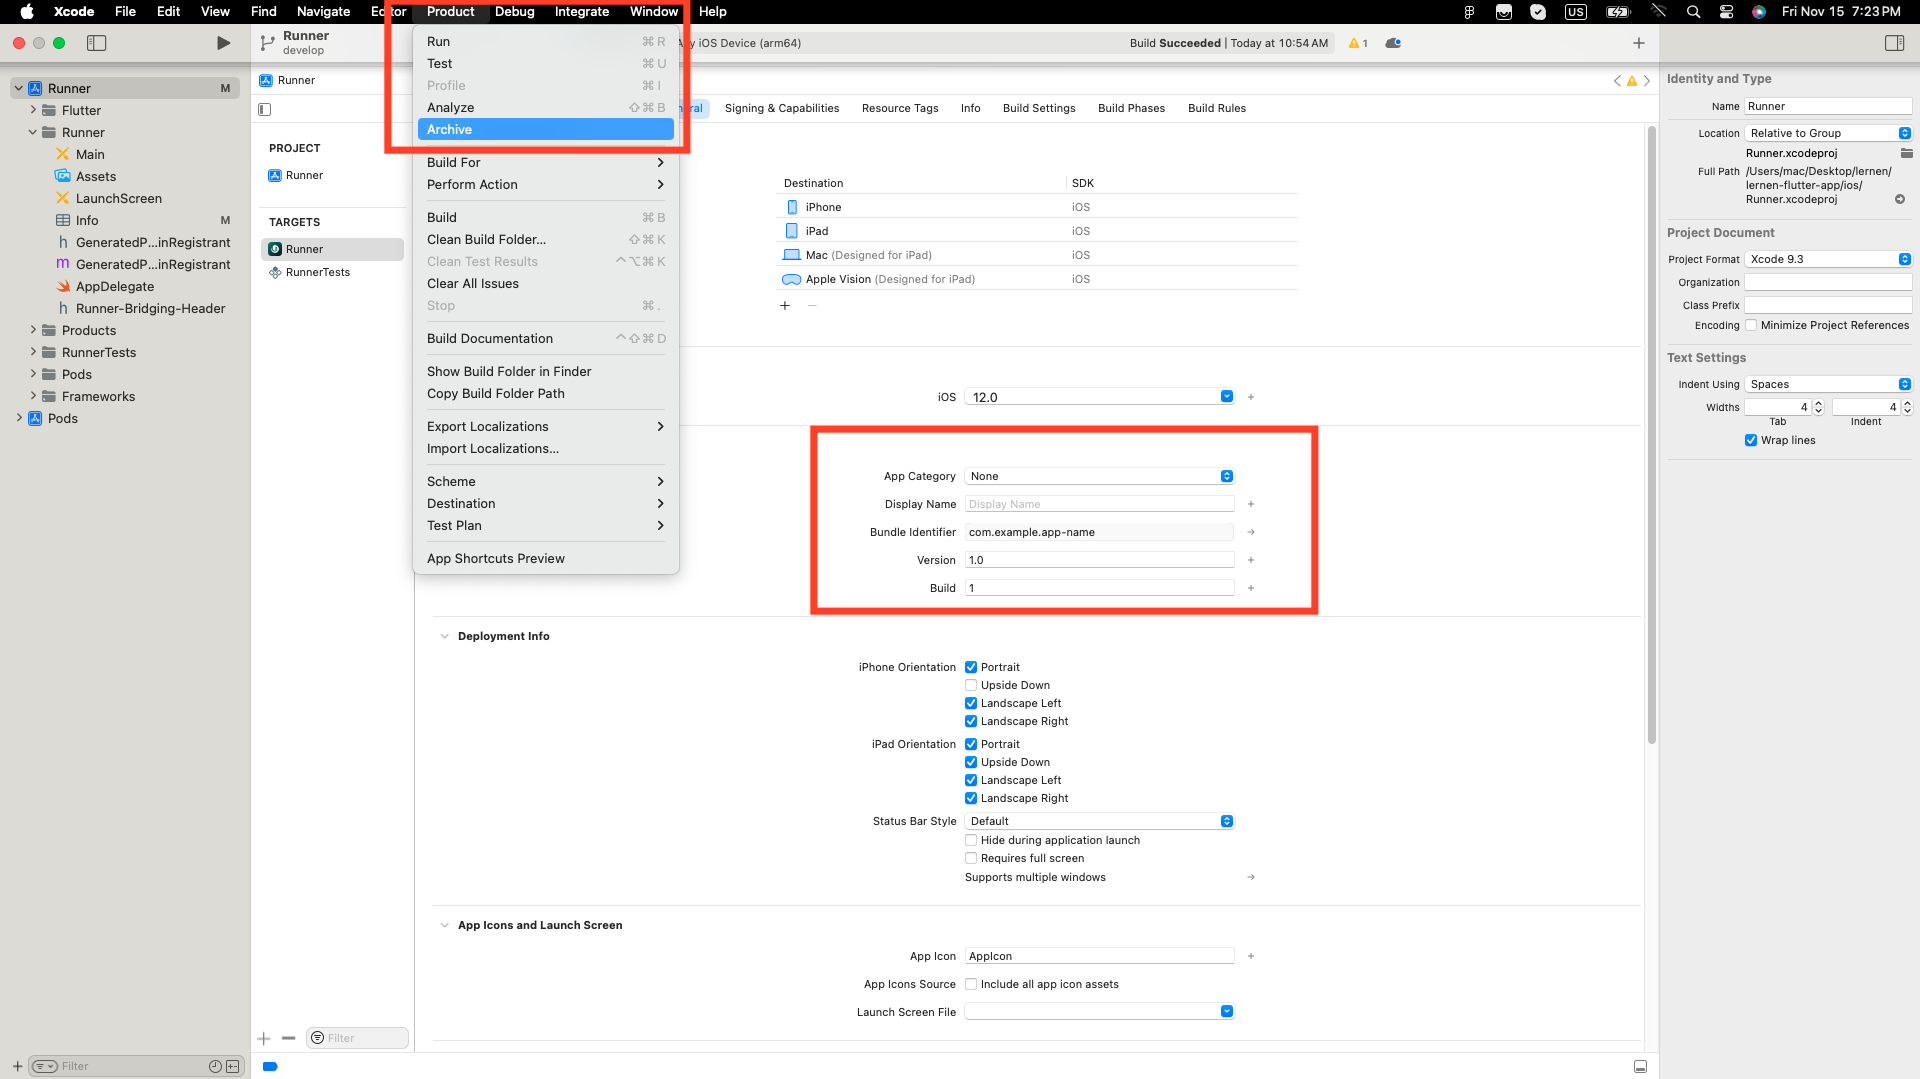Image resolution: width=1920 pixels, height=1079 pixels.
Task: Toggle the navigator sidebar icon
Action: pyautogui.click(x=97, y=43)
